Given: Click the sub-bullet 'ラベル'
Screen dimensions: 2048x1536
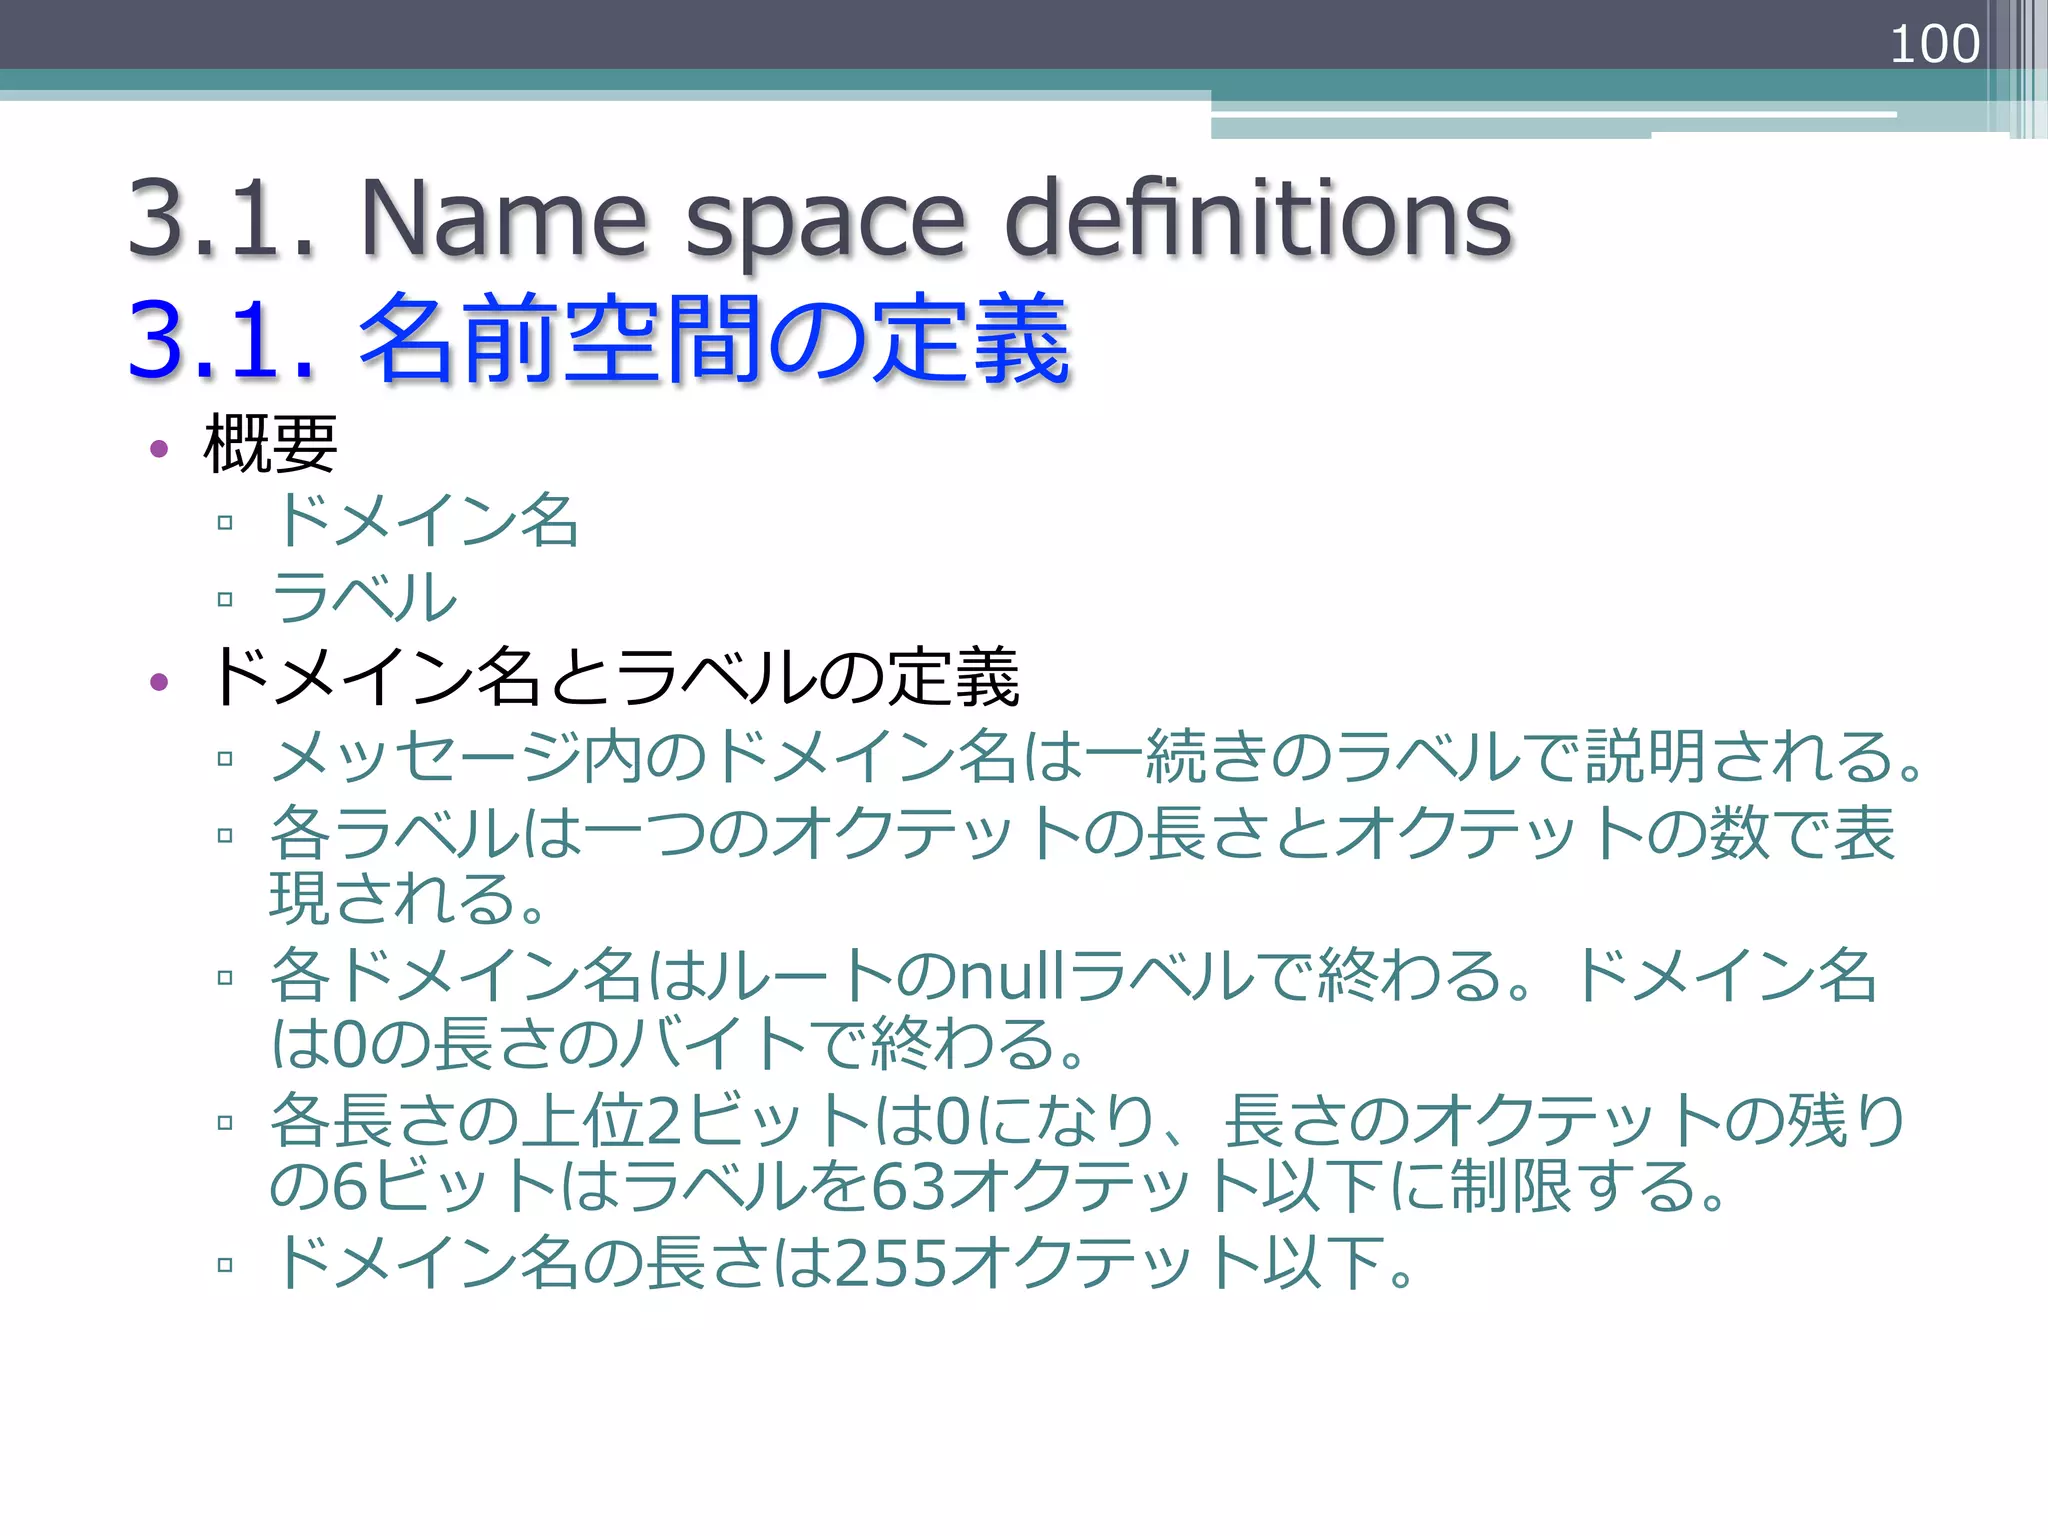Looking at the screenshot, I should [364, 598].
